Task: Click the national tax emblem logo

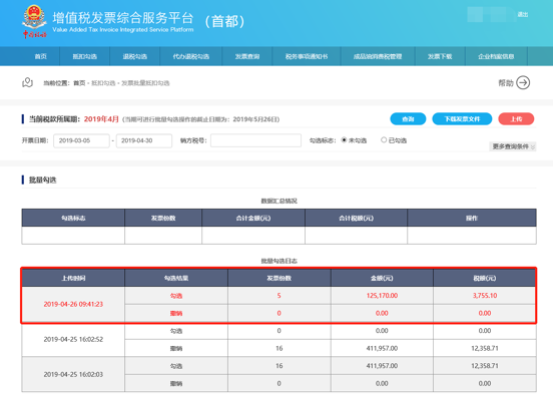Action: coord(34,21)
